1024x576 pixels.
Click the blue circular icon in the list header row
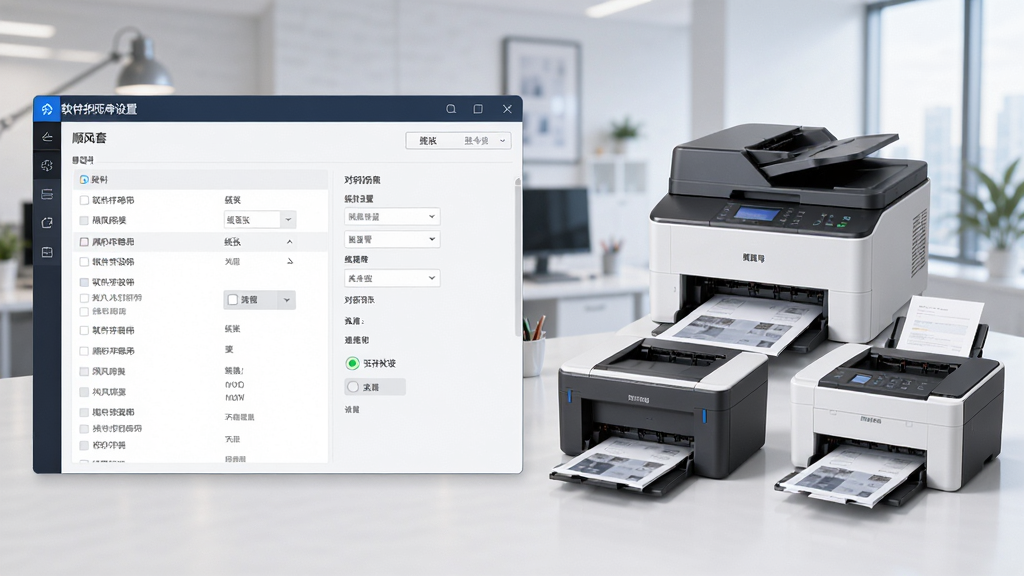pyautogui.click(x=84, y=179)
